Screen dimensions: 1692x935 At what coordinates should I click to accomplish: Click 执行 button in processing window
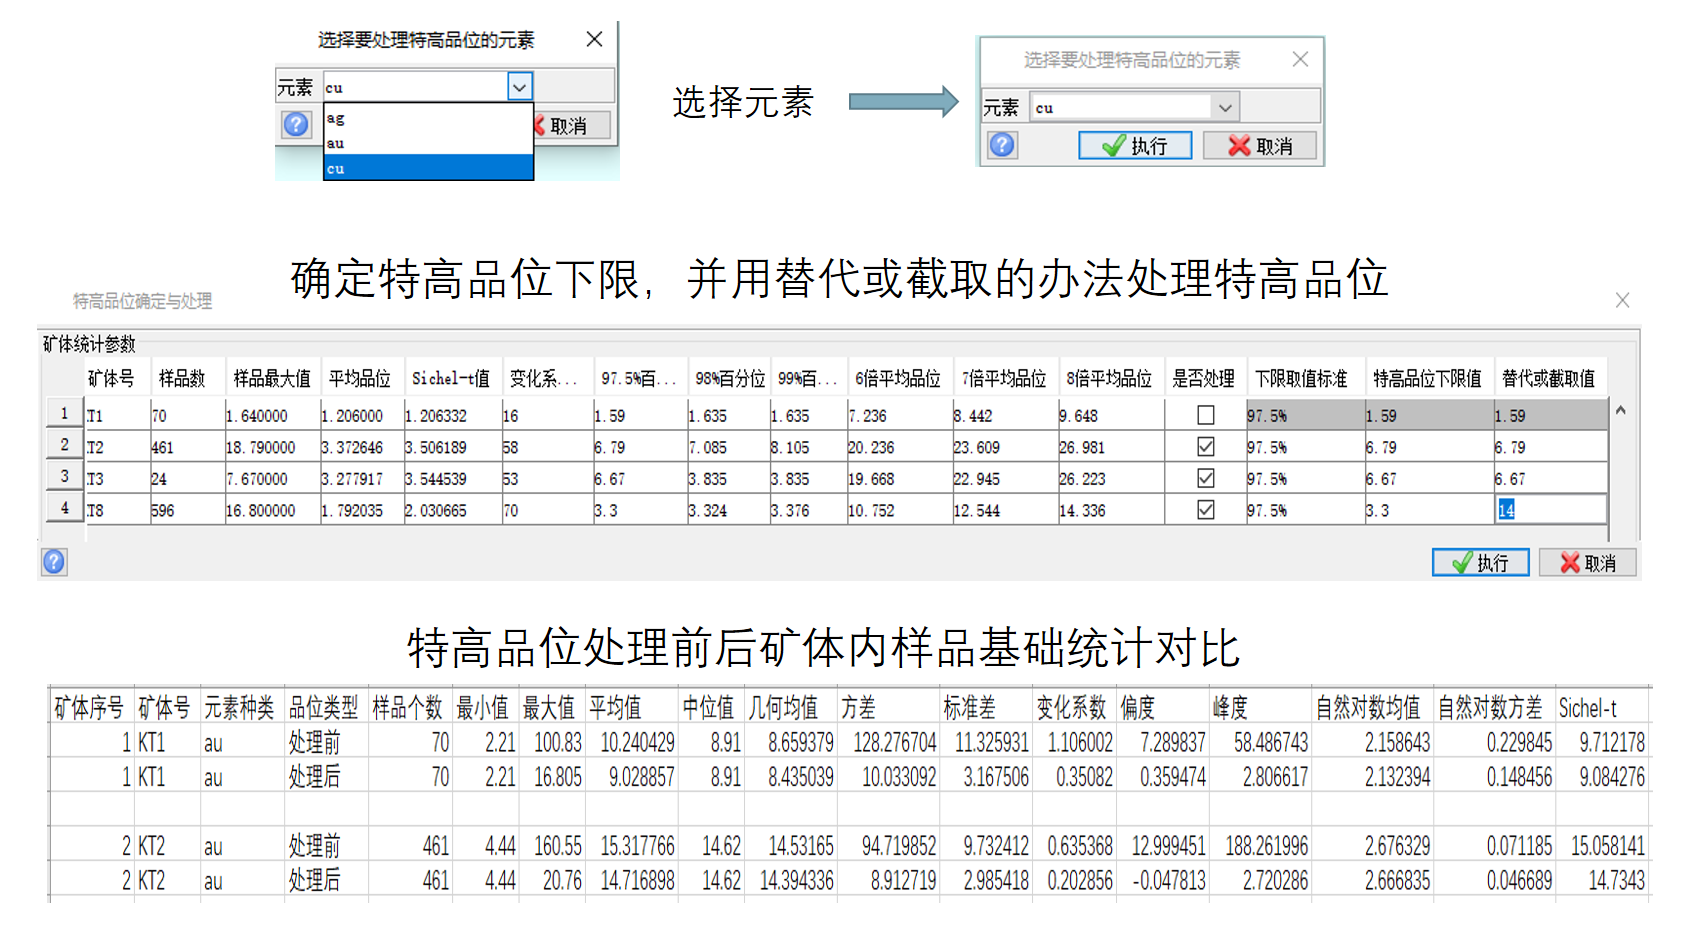pyautogui.click(x=1480, y=563)
